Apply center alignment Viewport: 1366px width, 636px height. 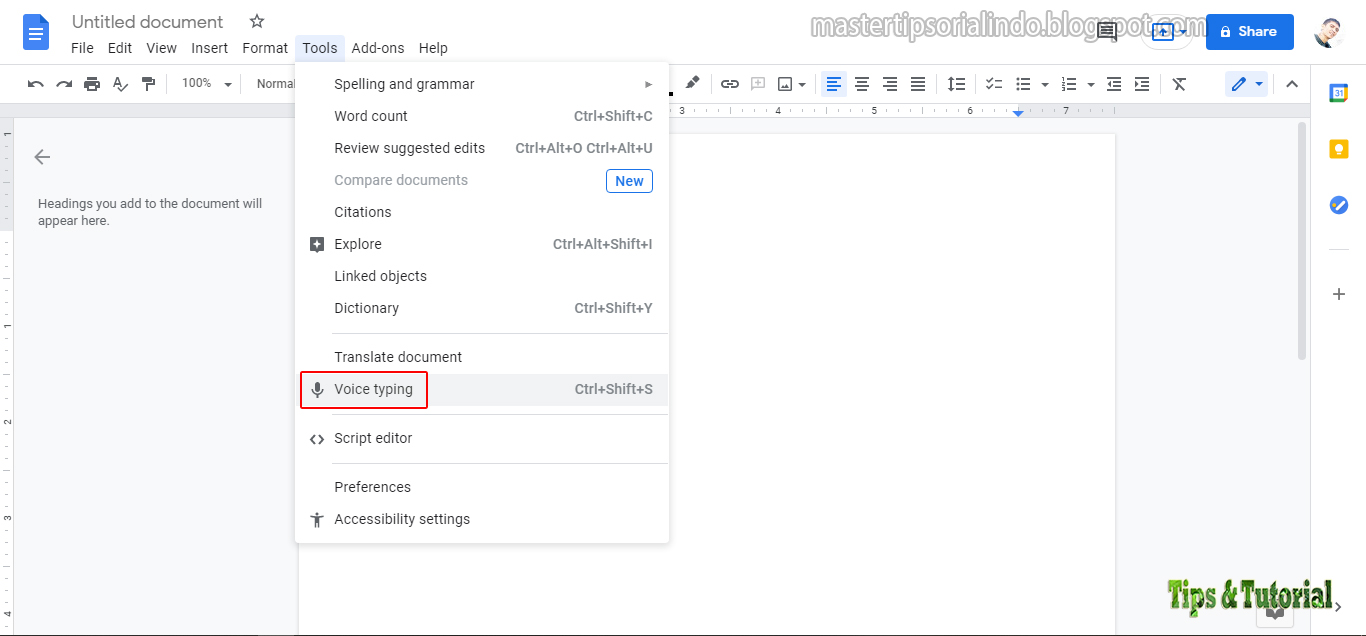coord(862,84)
